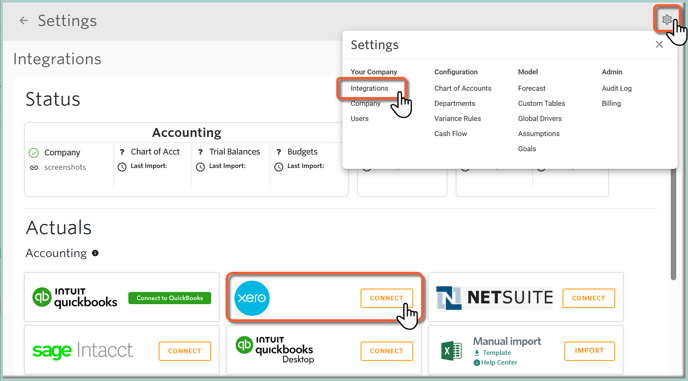The image size is (688, 381).
Task: Click the 'Integrations' page title
Action: 57,59
